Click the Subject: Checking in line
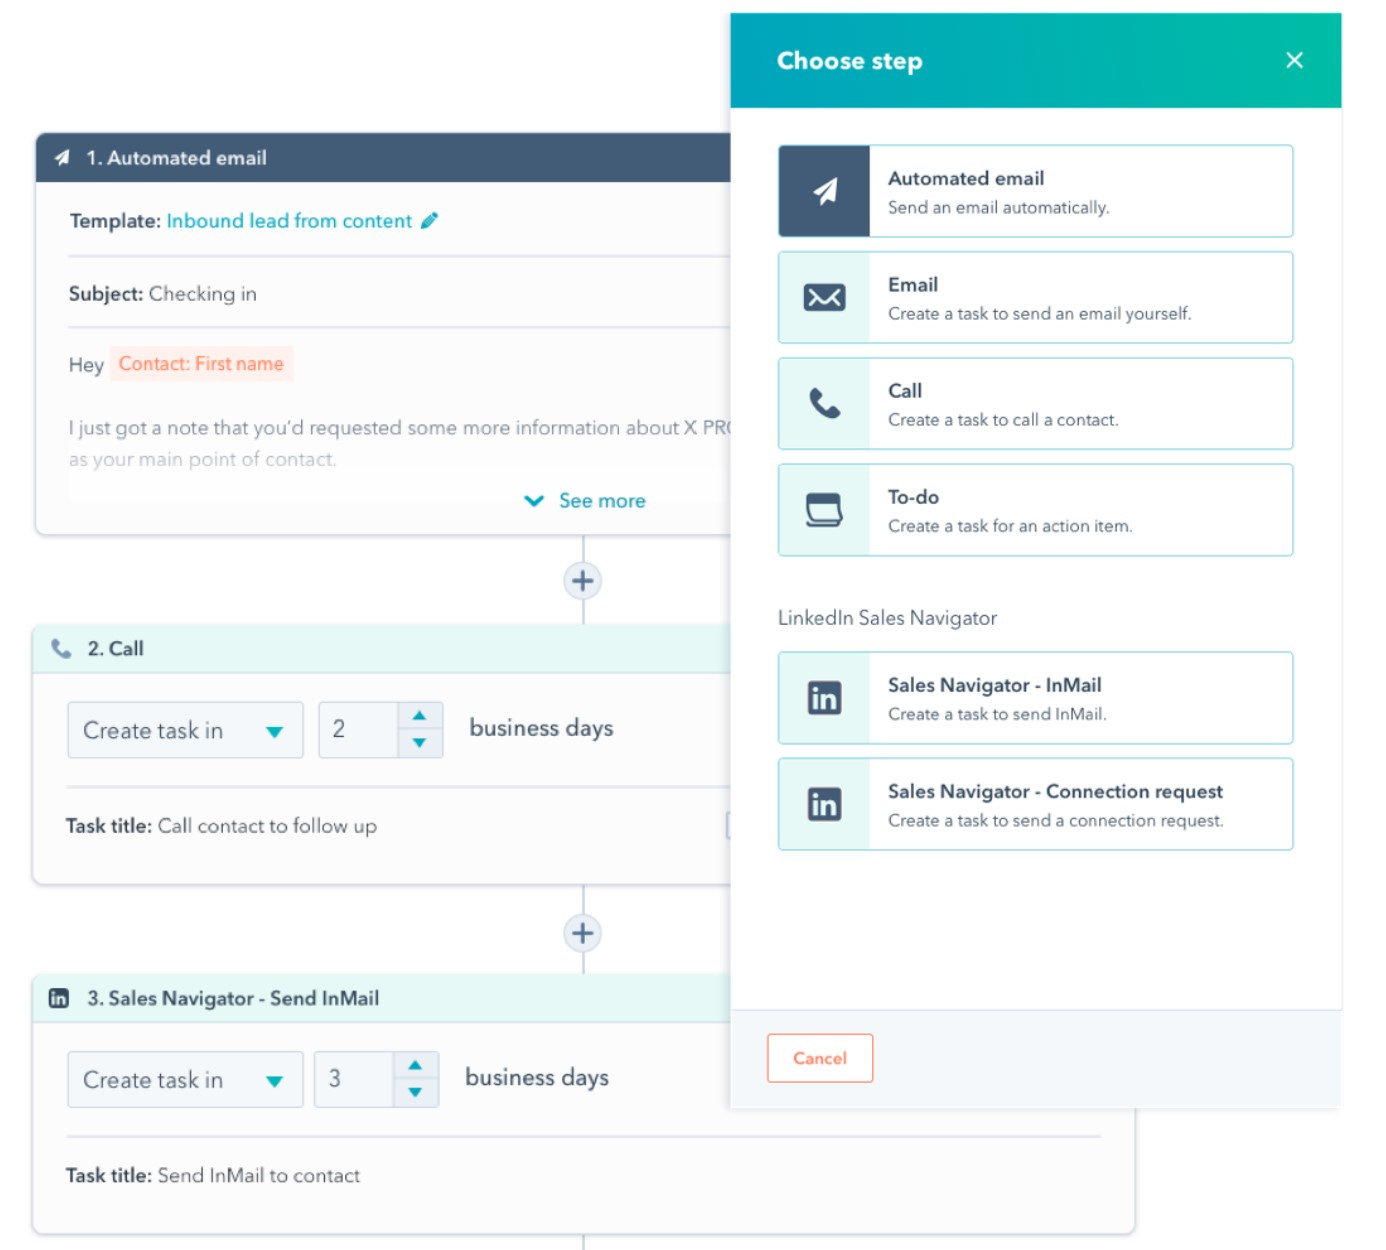The height and width of the screenshot is (1250, 1386). pyautogui.click(x=162, y=294)
